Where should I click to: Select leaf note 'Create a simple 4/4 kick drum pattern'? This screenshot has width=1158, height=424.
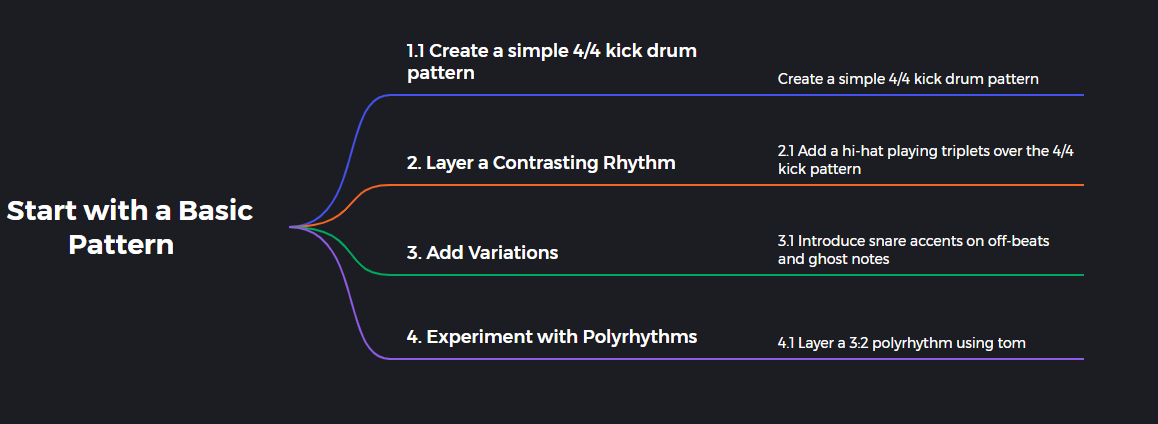908,78
